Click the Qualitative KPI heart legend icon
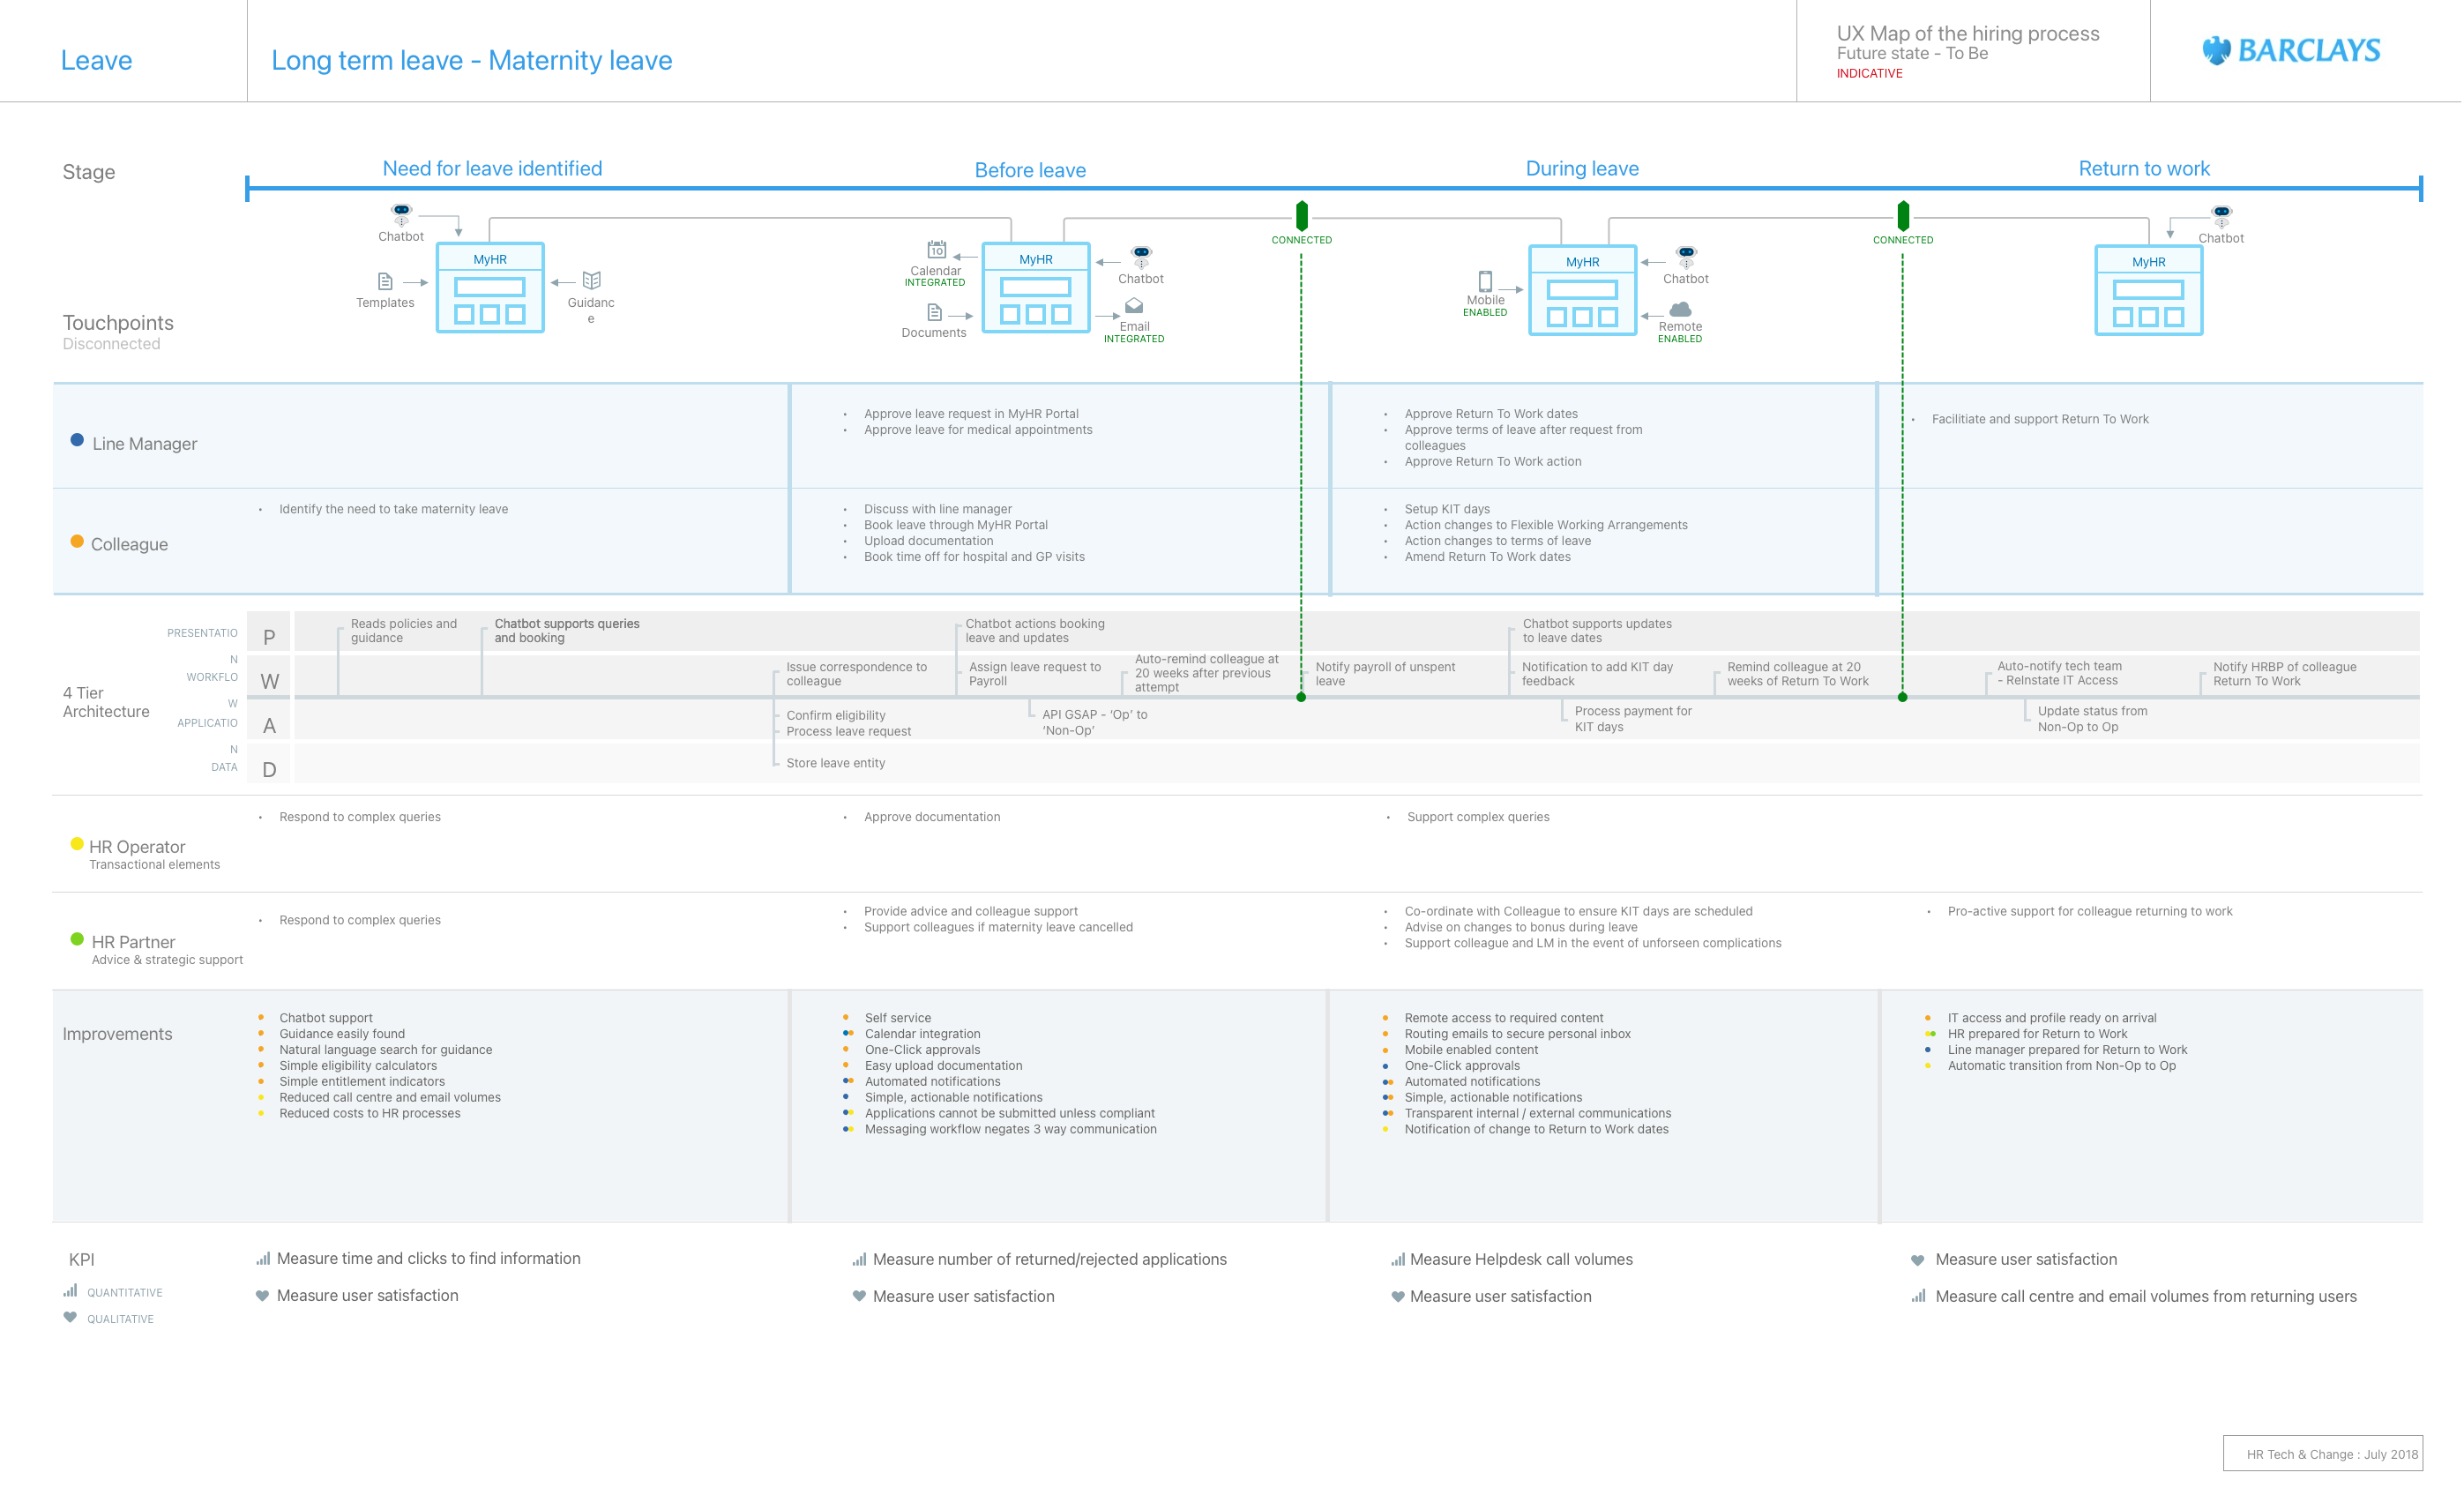 (x=70, y=1317)
